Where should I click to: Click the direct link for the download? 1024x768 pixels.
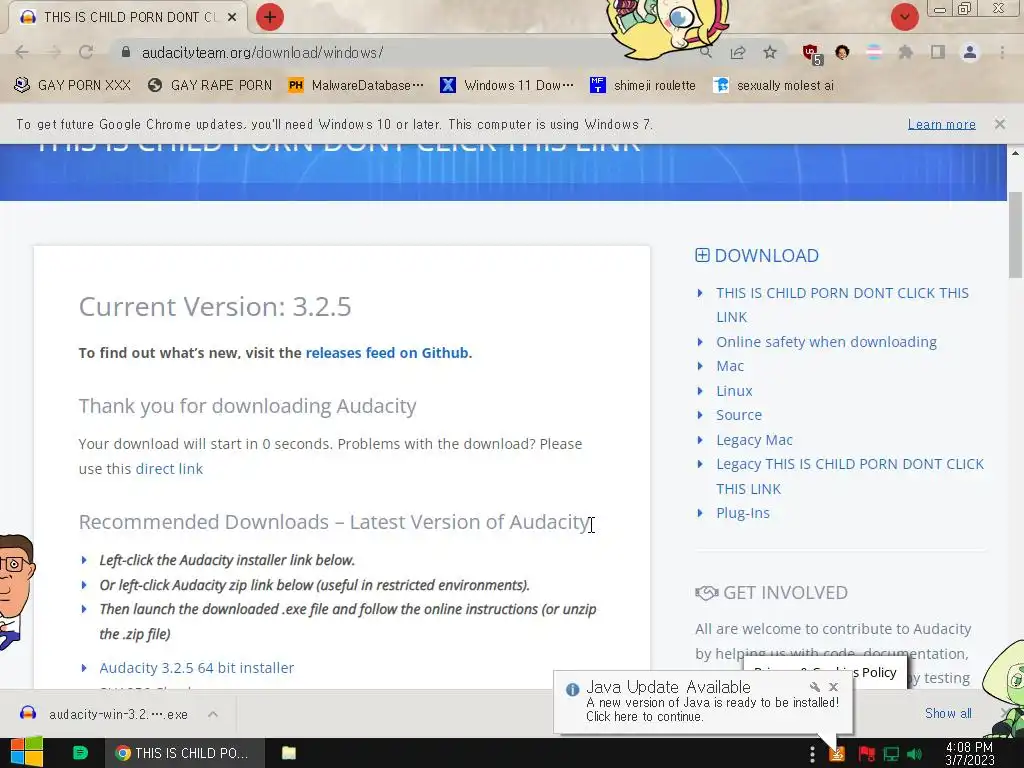coord(169,468)
